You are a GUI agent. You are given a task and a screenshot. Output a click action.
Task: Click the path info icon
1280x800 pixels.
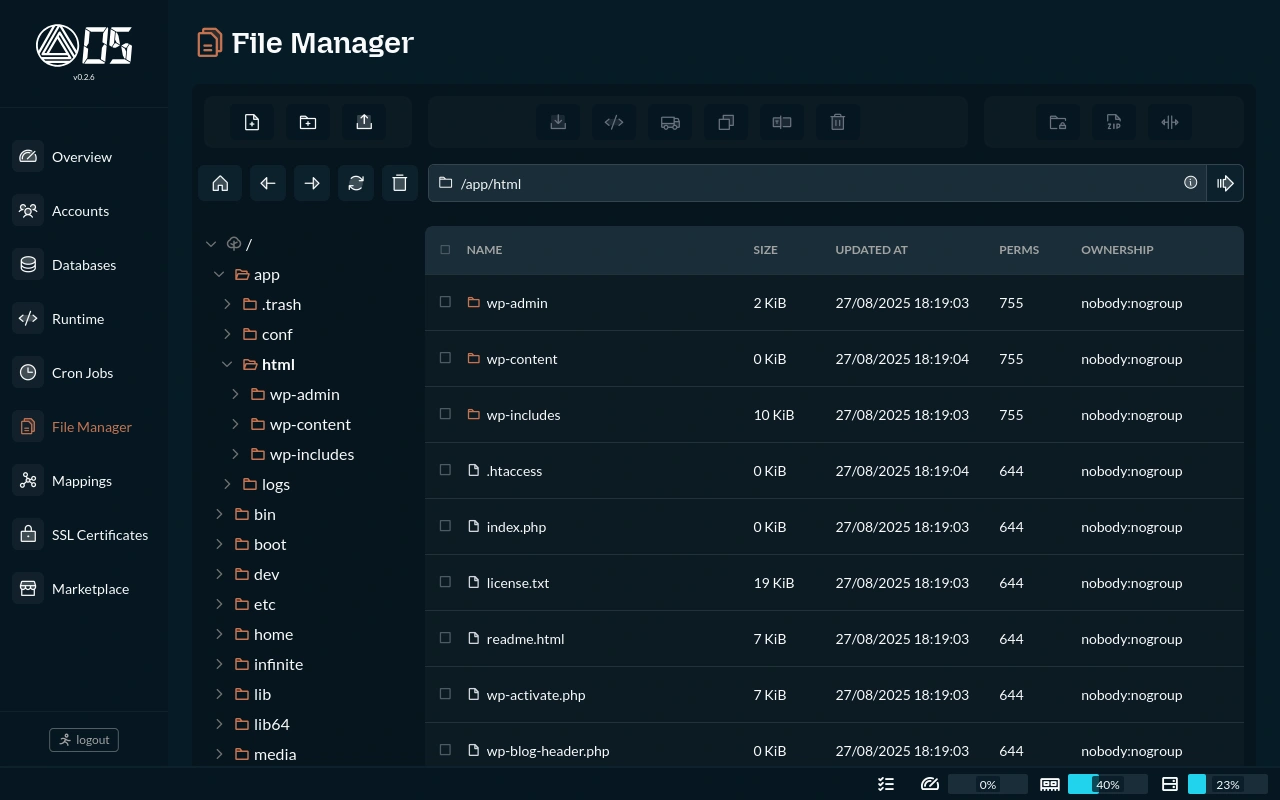1190,183
